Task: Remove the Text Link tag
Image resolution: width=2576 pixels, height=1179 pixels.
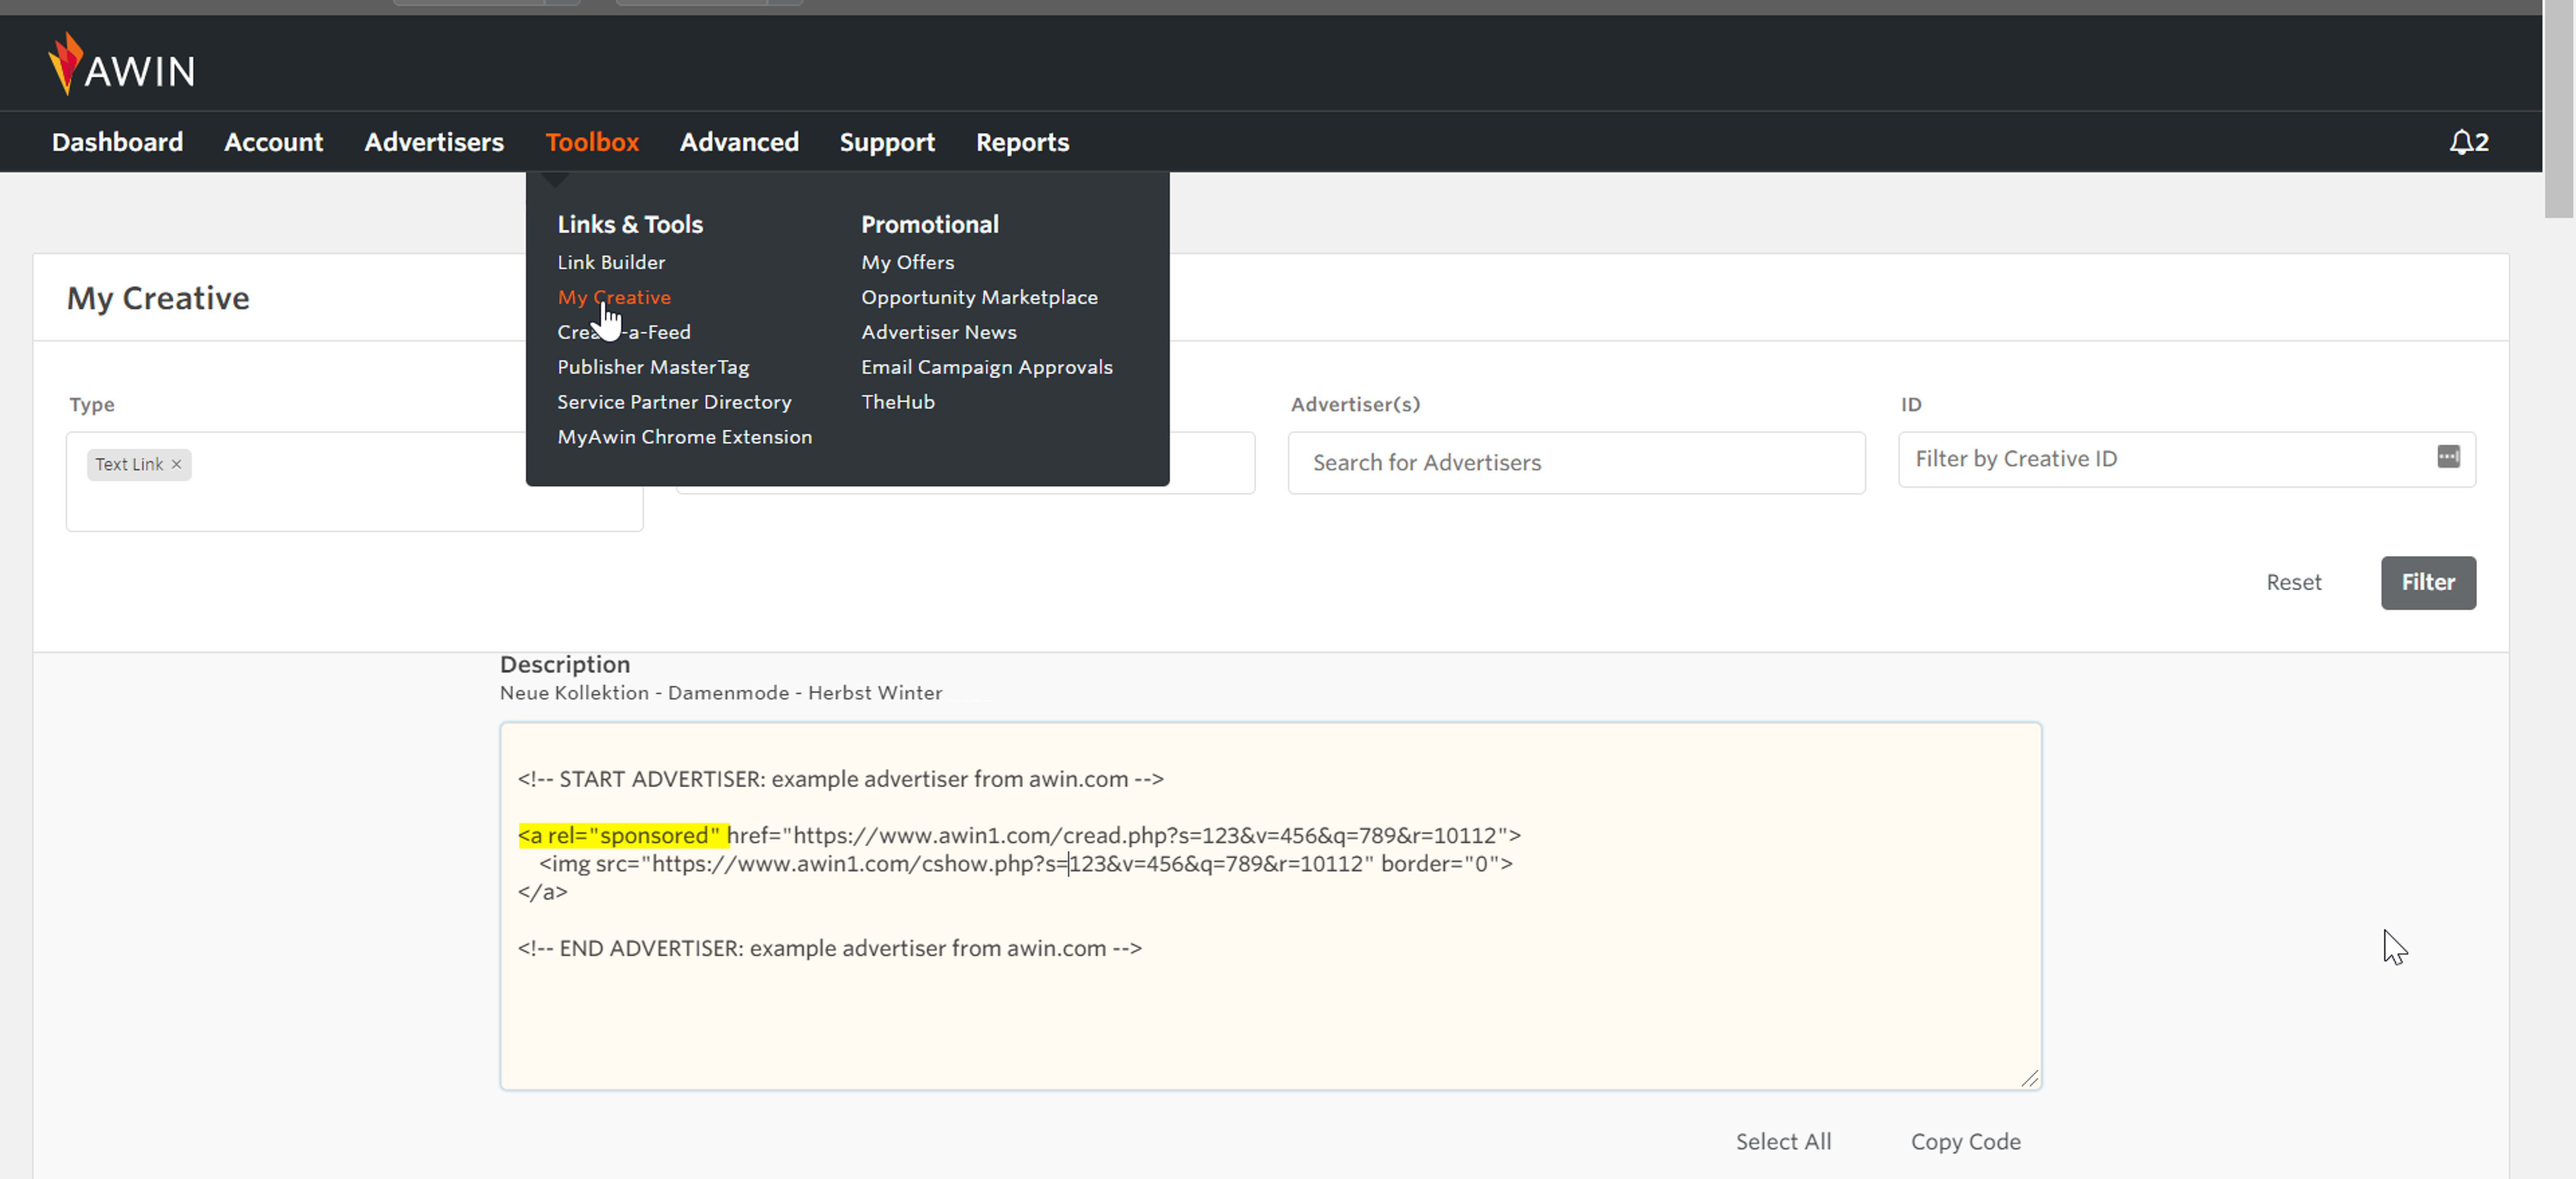Action: [x=176, y=464]
